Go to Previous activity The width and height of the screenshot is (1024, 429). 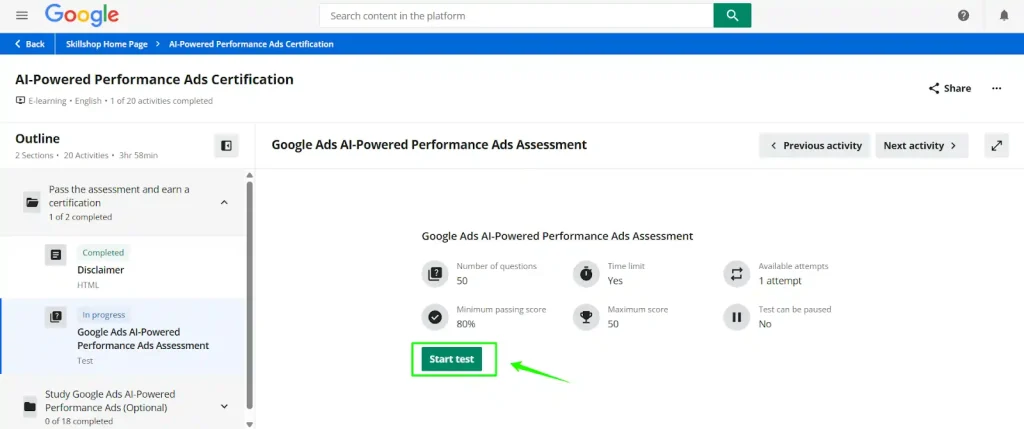pos(815,146)
